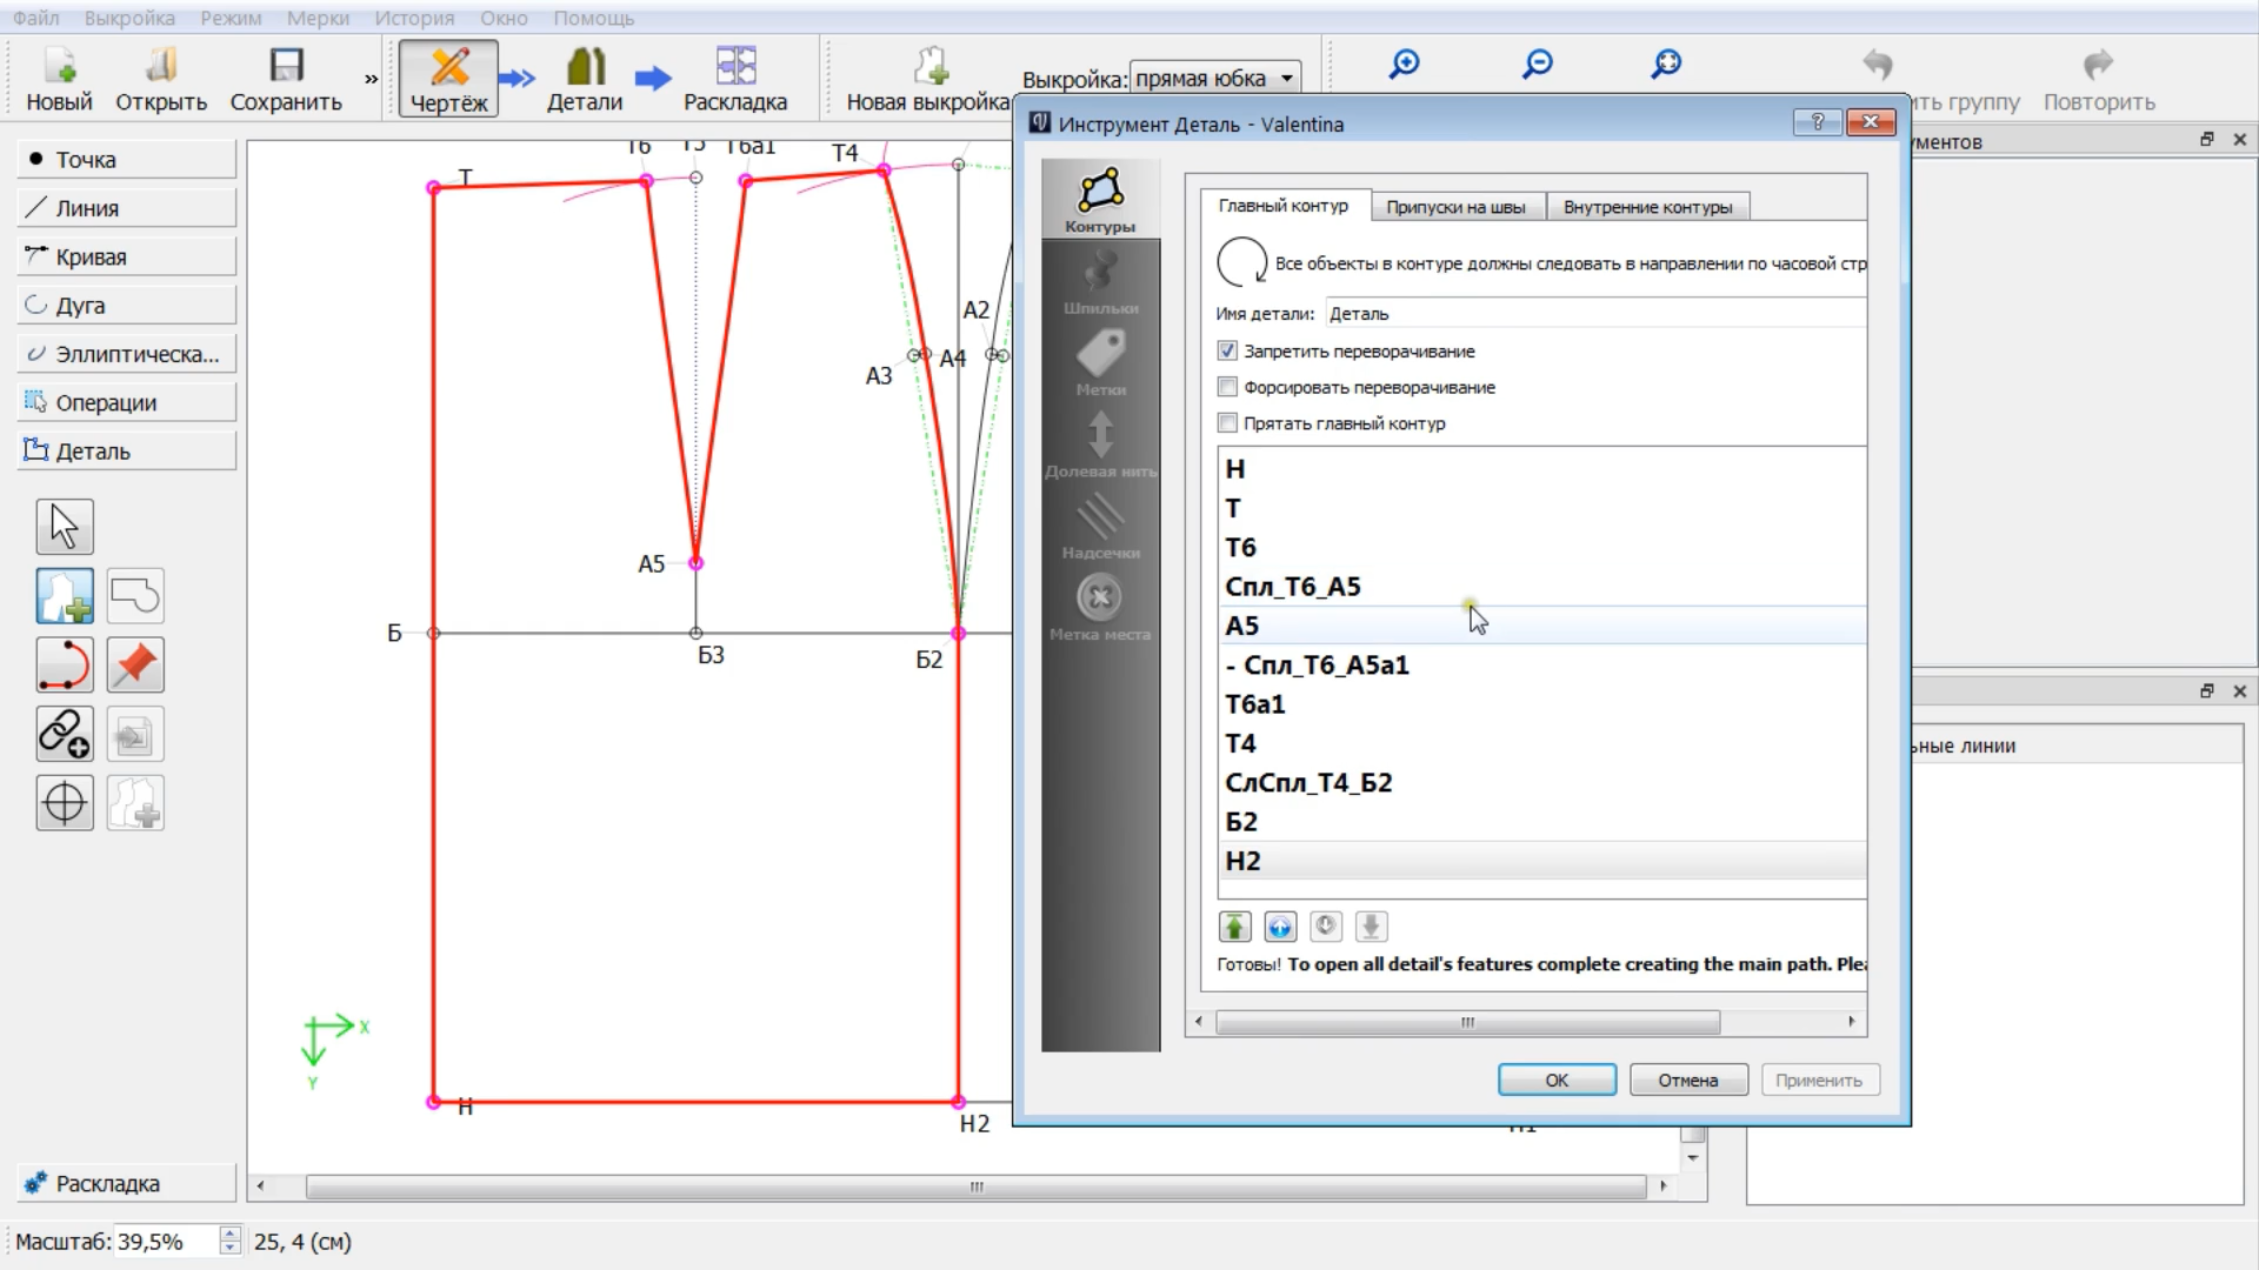Expand the Кривая tool category
Screen dimensions: 2259x1270
[127, 256]
